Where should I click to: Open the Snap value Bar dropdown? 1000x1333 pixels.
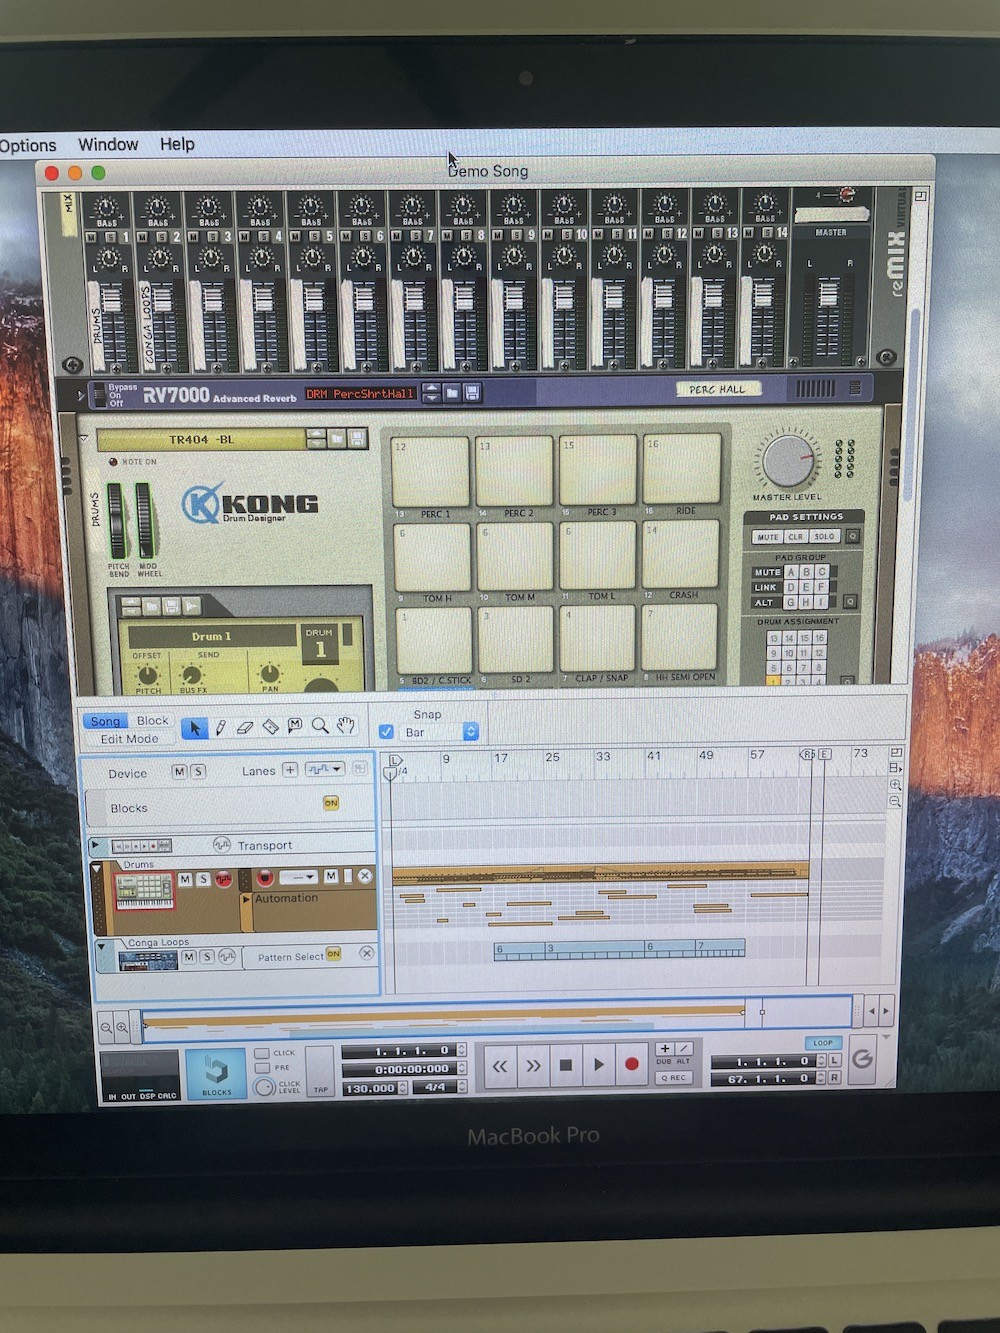coord(440,732)
